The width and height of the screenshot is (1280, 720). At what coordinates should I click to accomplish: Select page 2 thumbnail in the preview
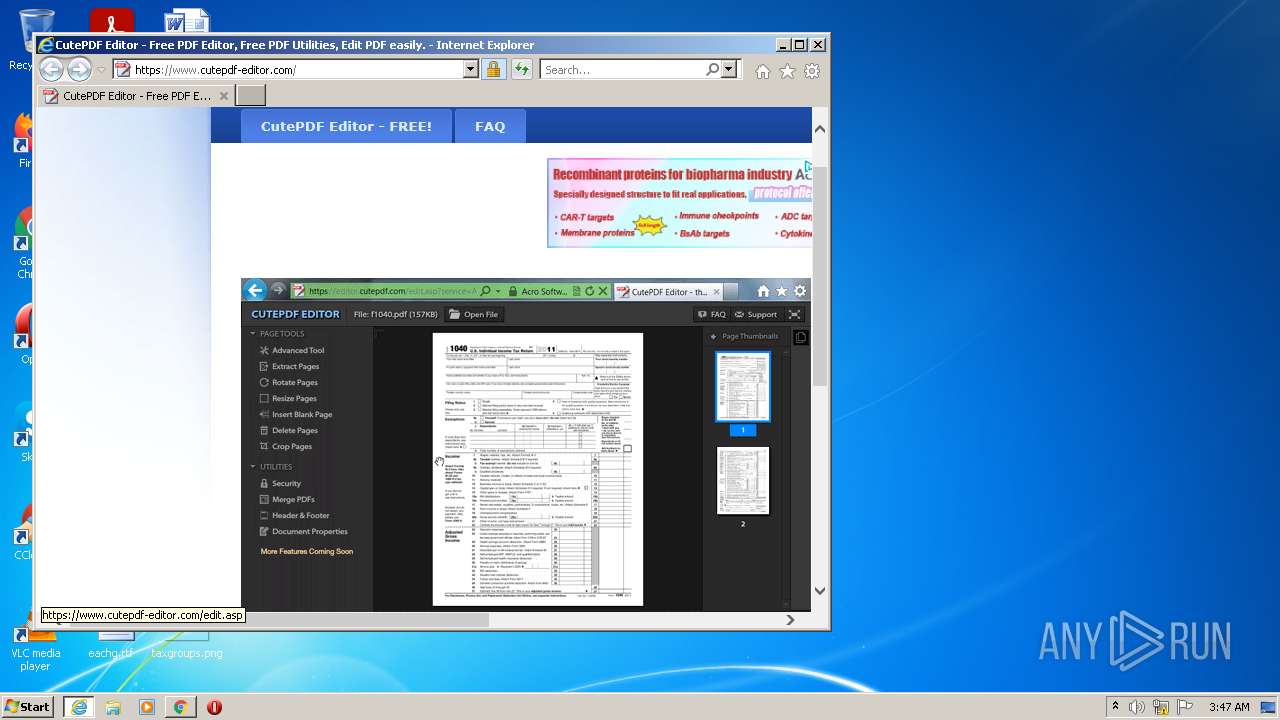[x=743, y=481]
